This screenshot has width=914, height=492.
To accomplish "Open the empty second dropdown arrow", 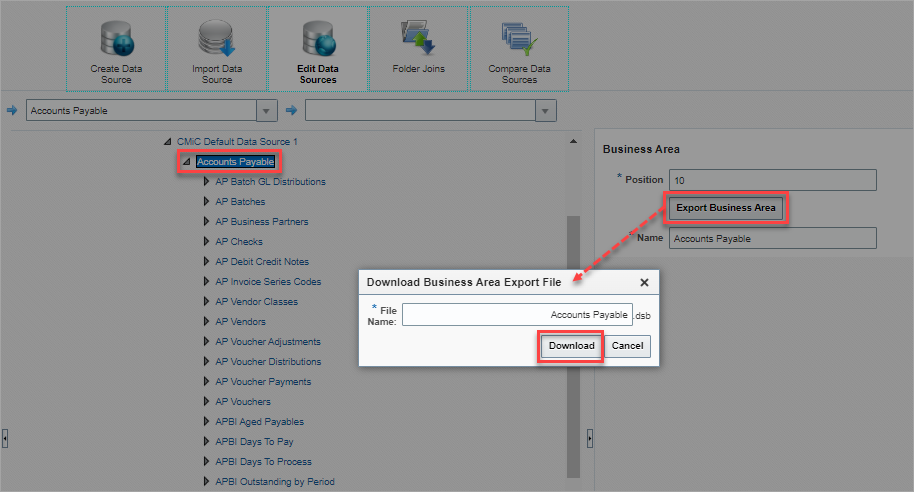I will click(546, 111).
